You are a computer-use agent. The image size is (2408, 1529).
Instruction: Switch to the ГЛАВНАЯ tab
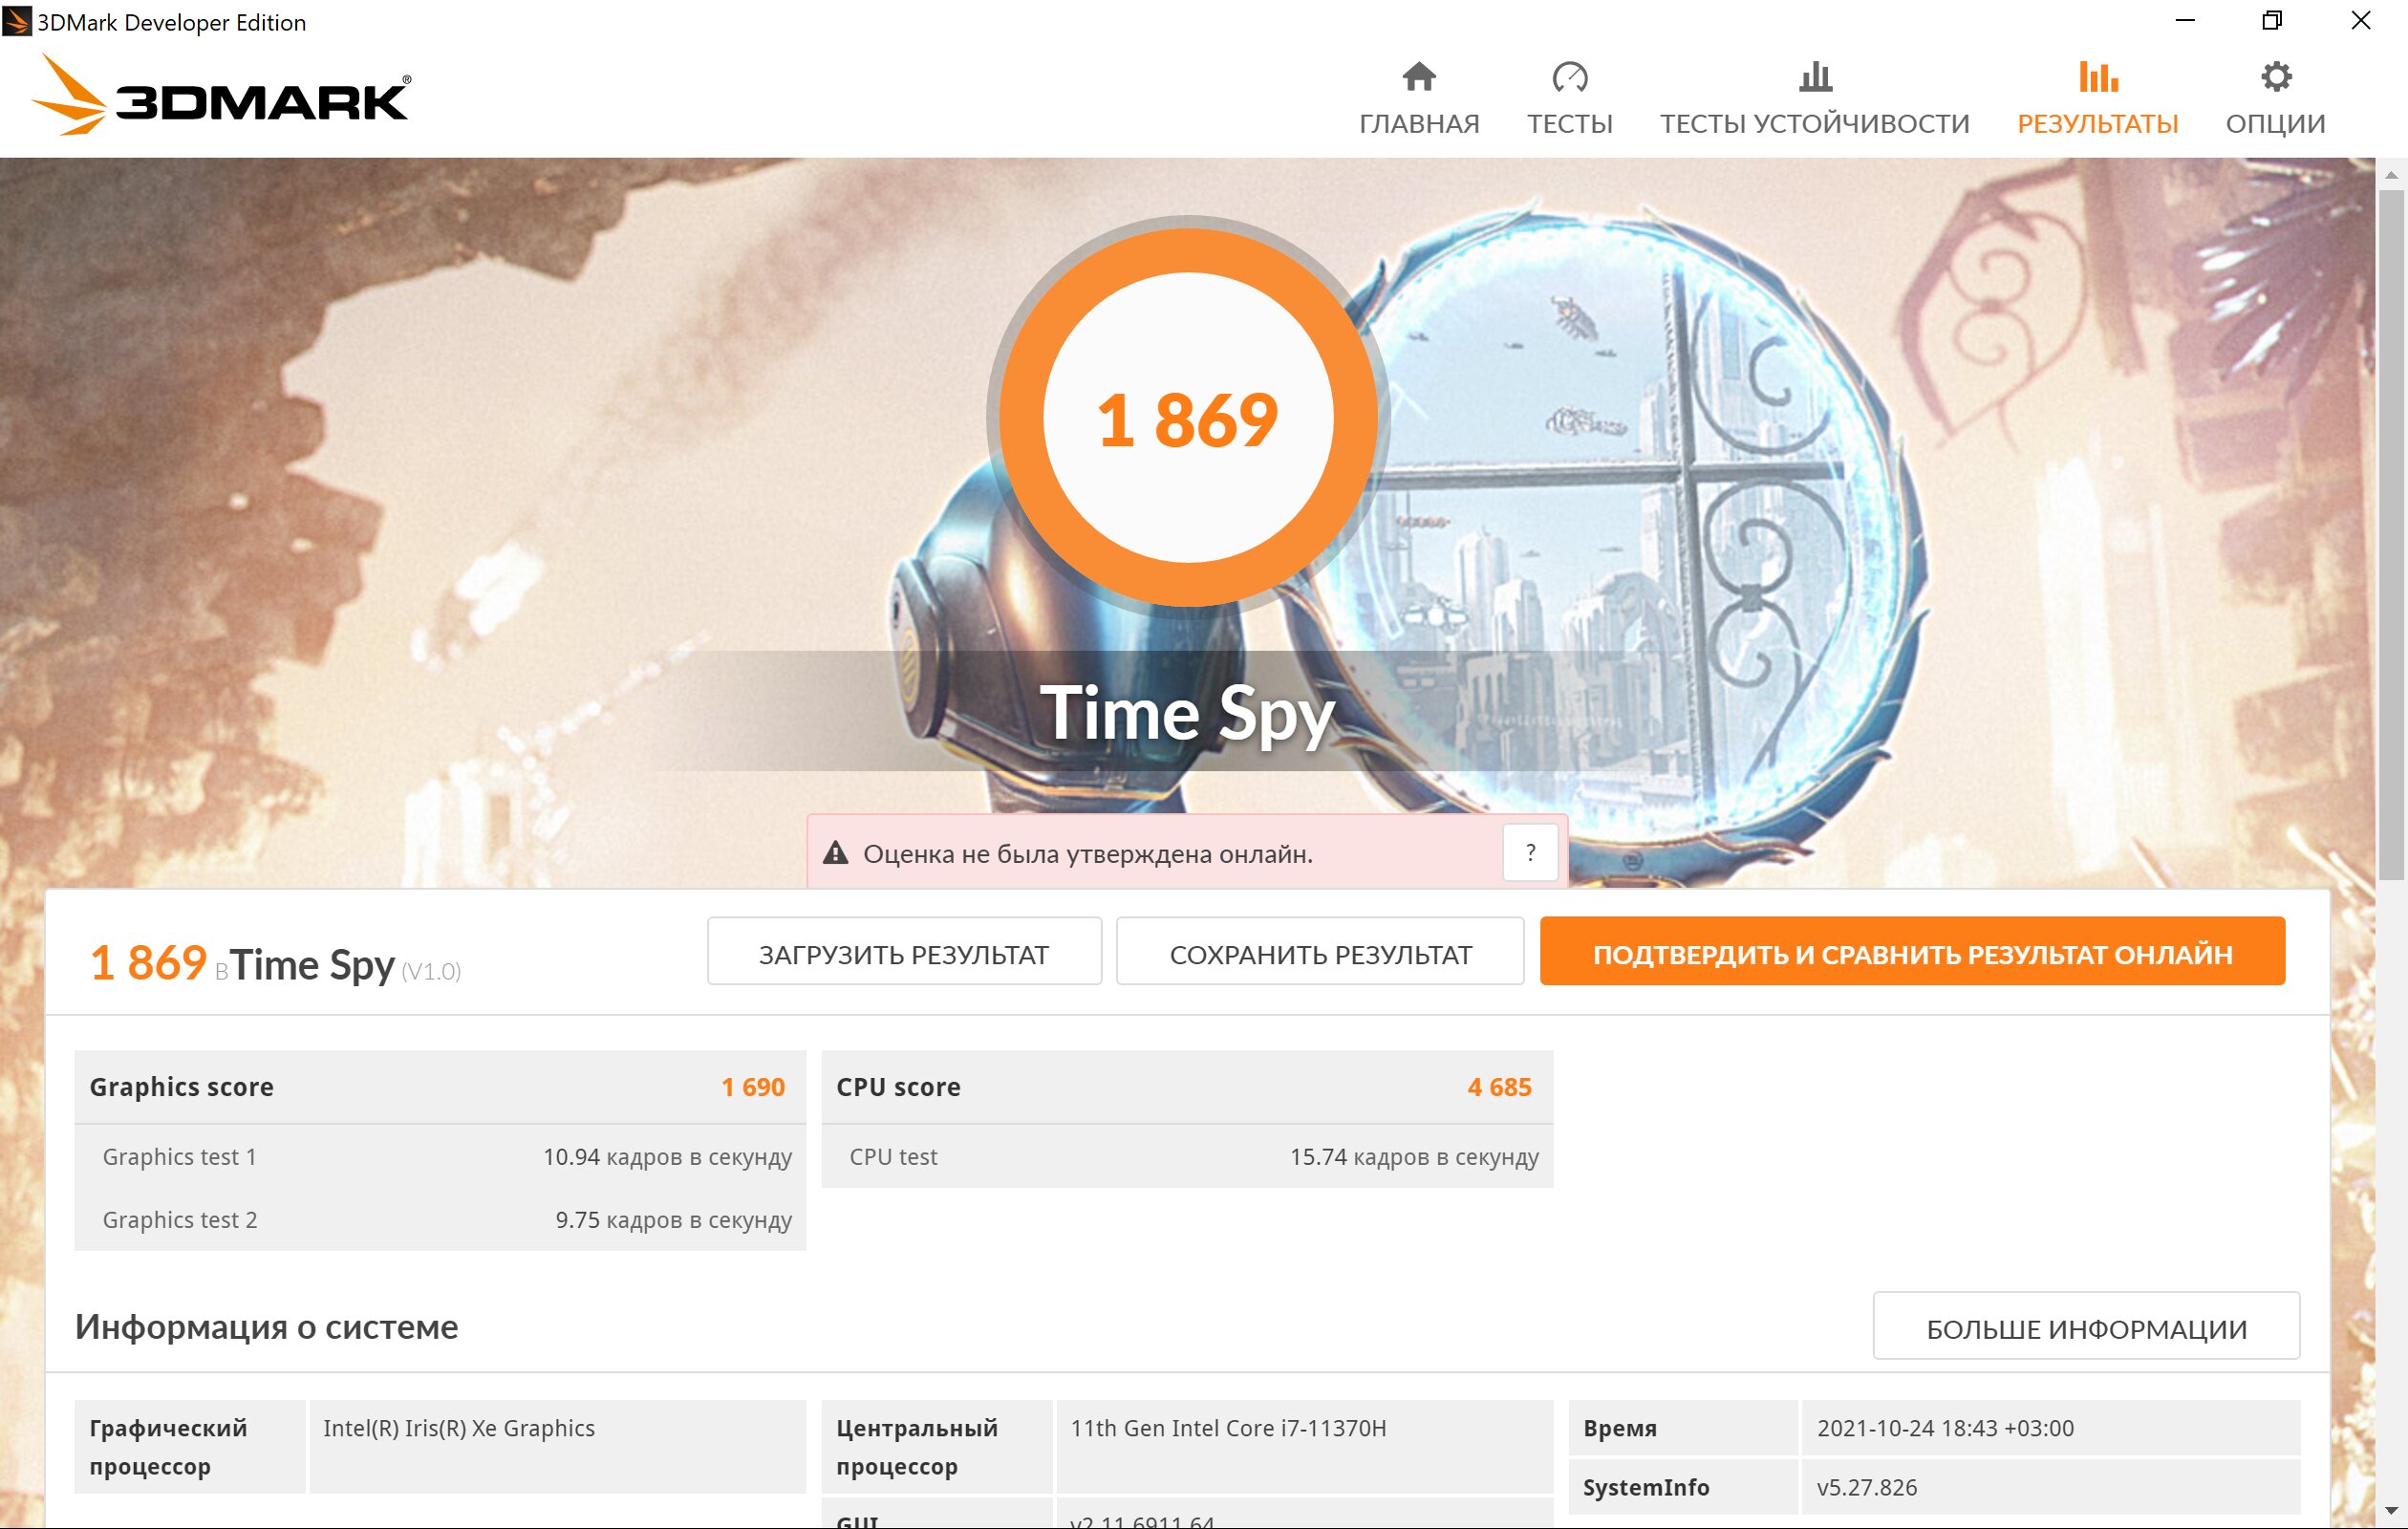click(1419, 124)
